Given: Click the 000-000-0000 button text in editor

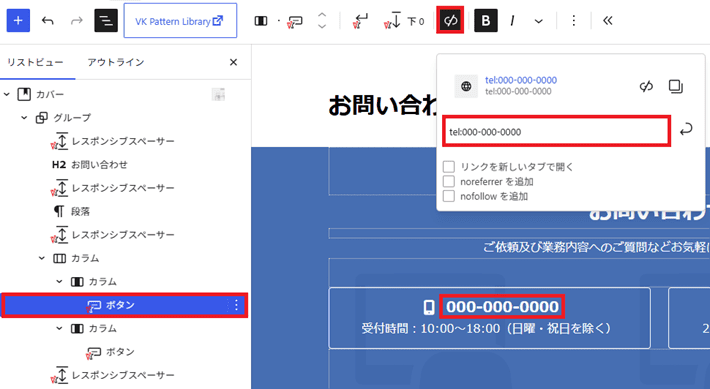Looking at the screenshot, I should coord(502,307).
